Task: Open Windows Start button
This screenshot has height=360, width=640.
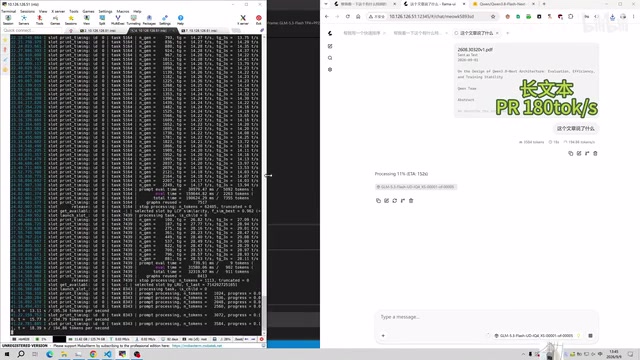Action: tap(7, 354)
